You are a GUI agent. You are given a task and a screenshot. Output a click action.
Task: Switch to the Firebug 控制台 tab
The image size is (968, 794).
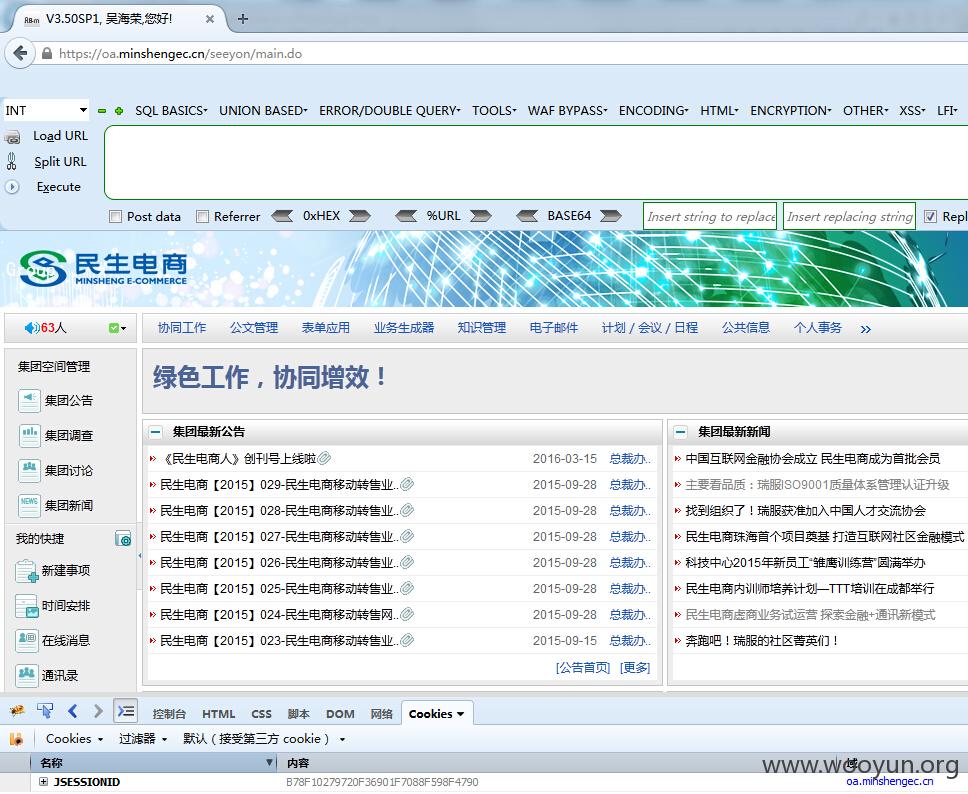169,714
